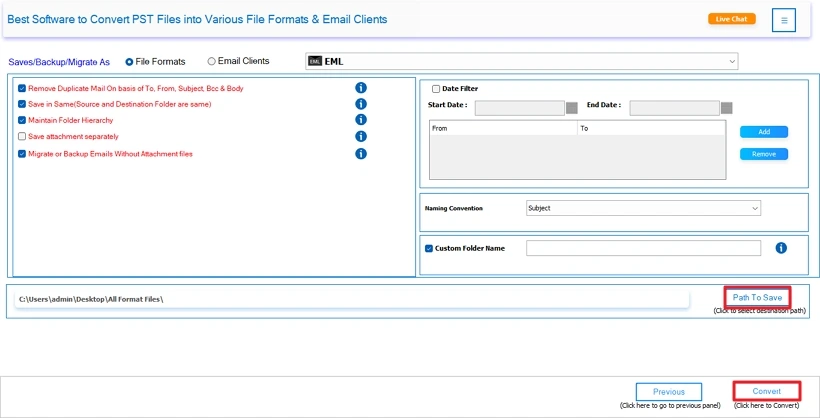
Task: Expand the EML file format dropdown
Action: (x=521, y=61)
